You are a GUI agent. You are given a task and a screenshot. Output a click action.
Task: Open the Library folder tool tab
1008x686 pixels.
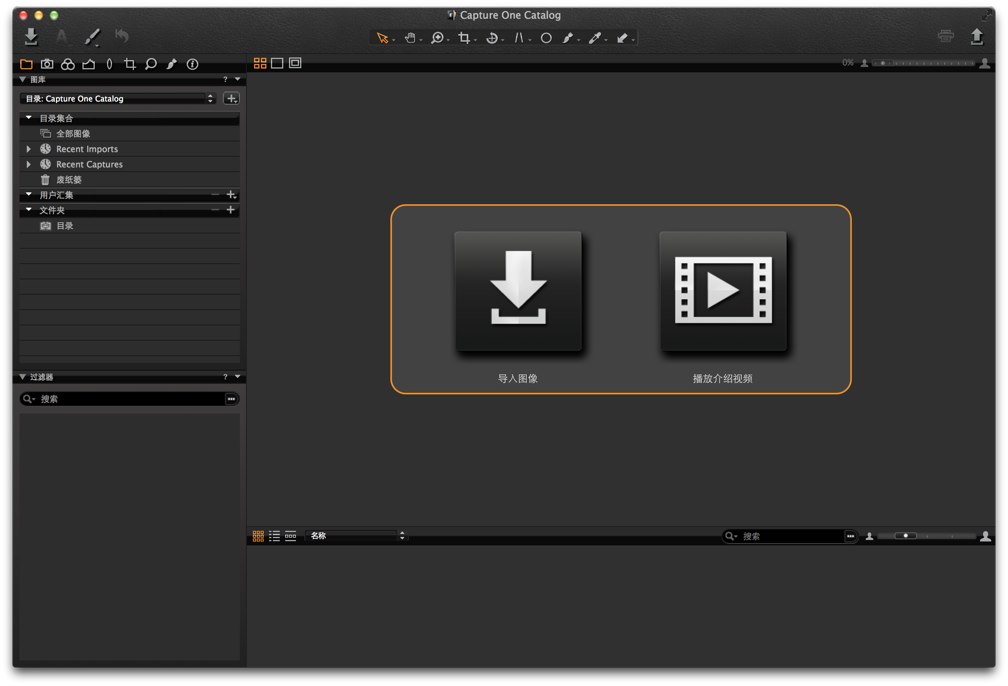pos(26,64)
